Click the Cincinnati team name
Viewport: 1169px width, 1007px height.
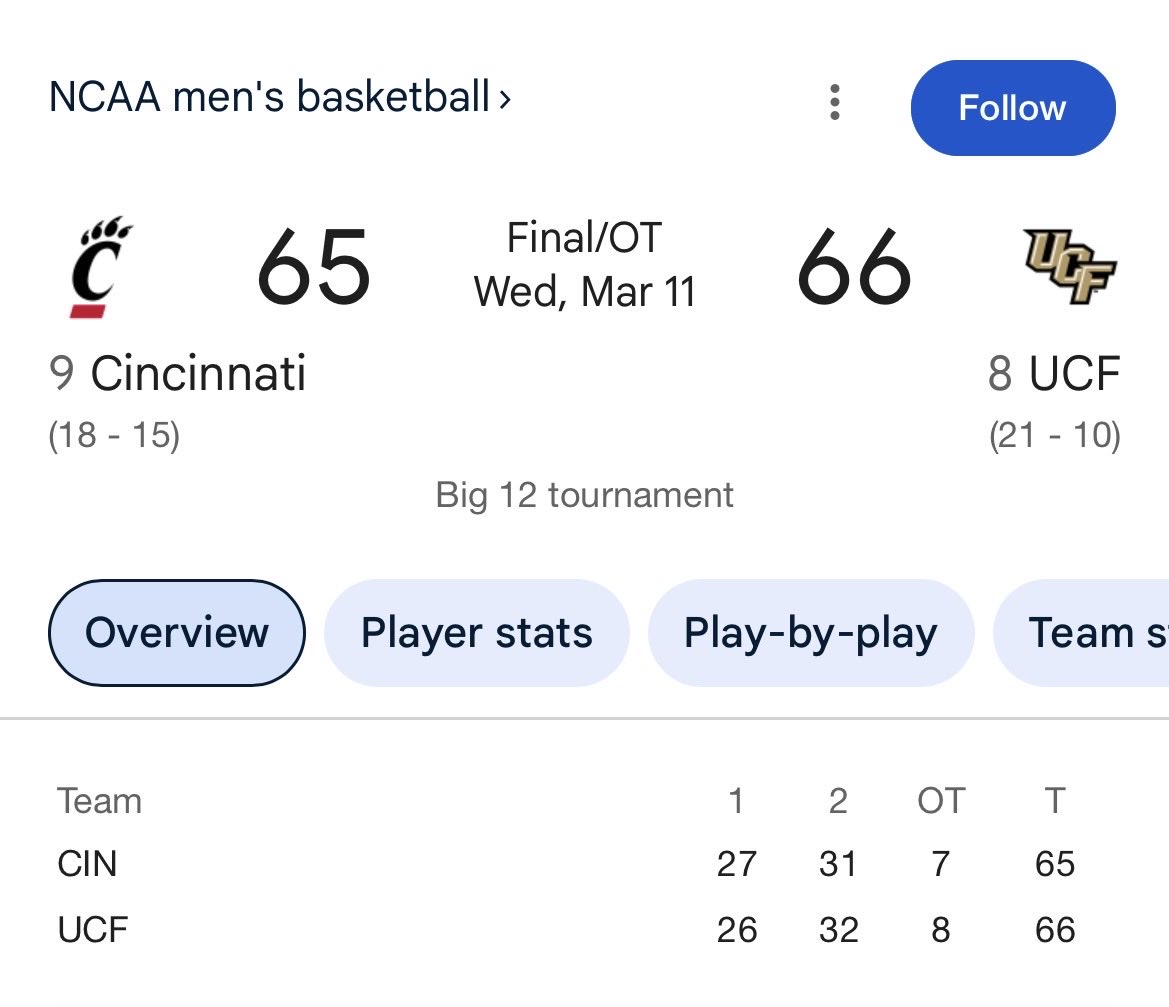pos(198,374)
